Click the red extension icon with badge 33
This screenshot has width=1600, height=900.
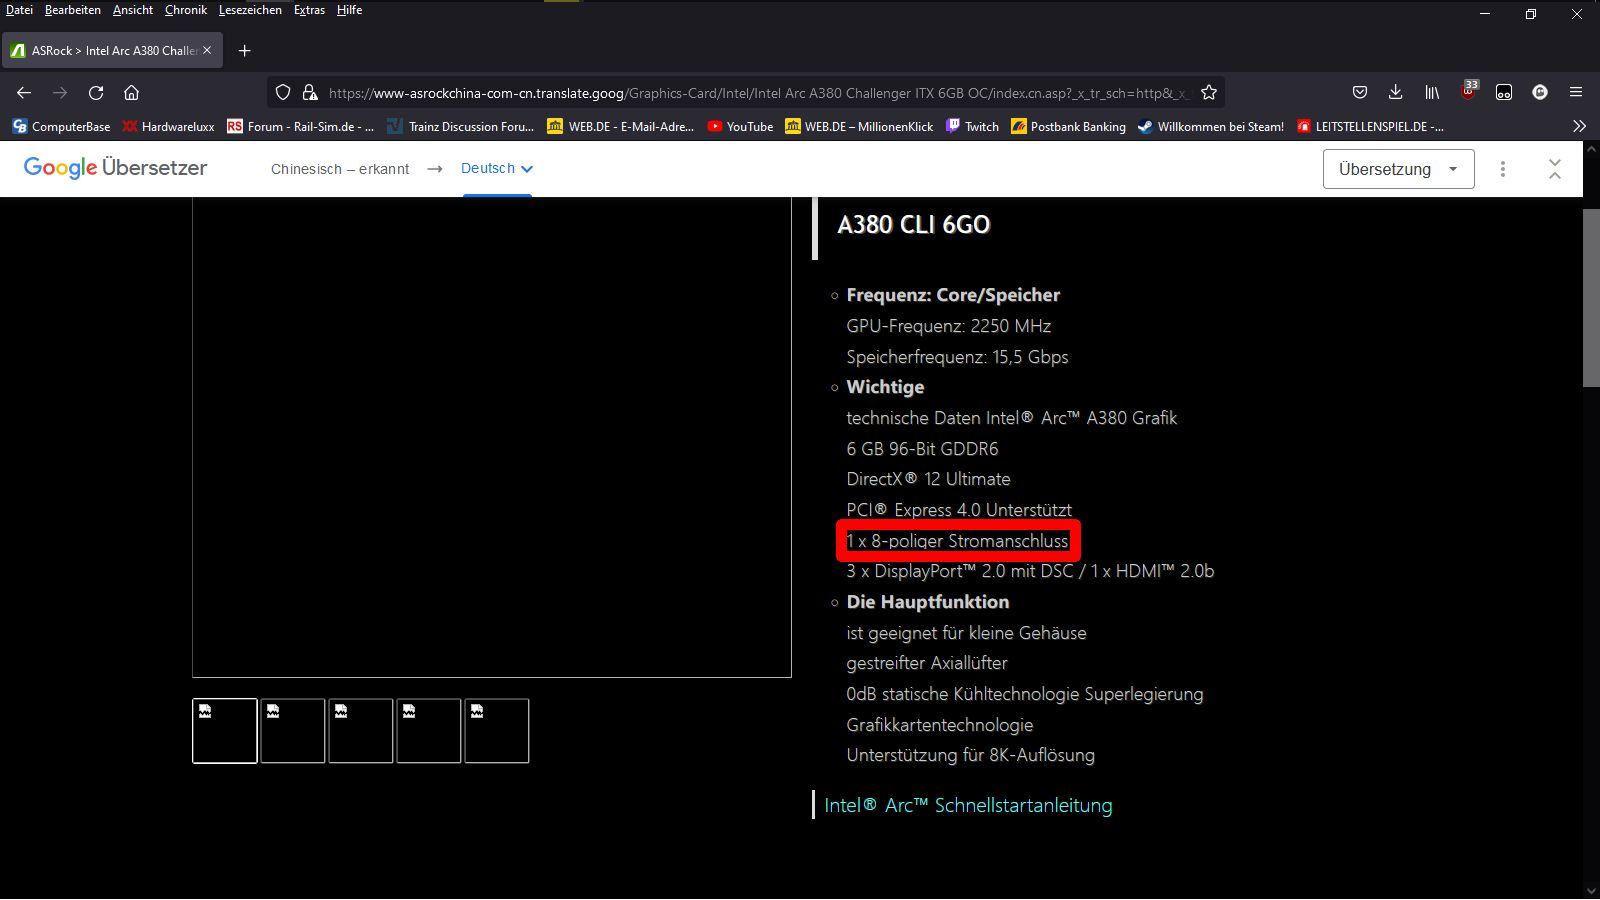tap(1468, 91)
